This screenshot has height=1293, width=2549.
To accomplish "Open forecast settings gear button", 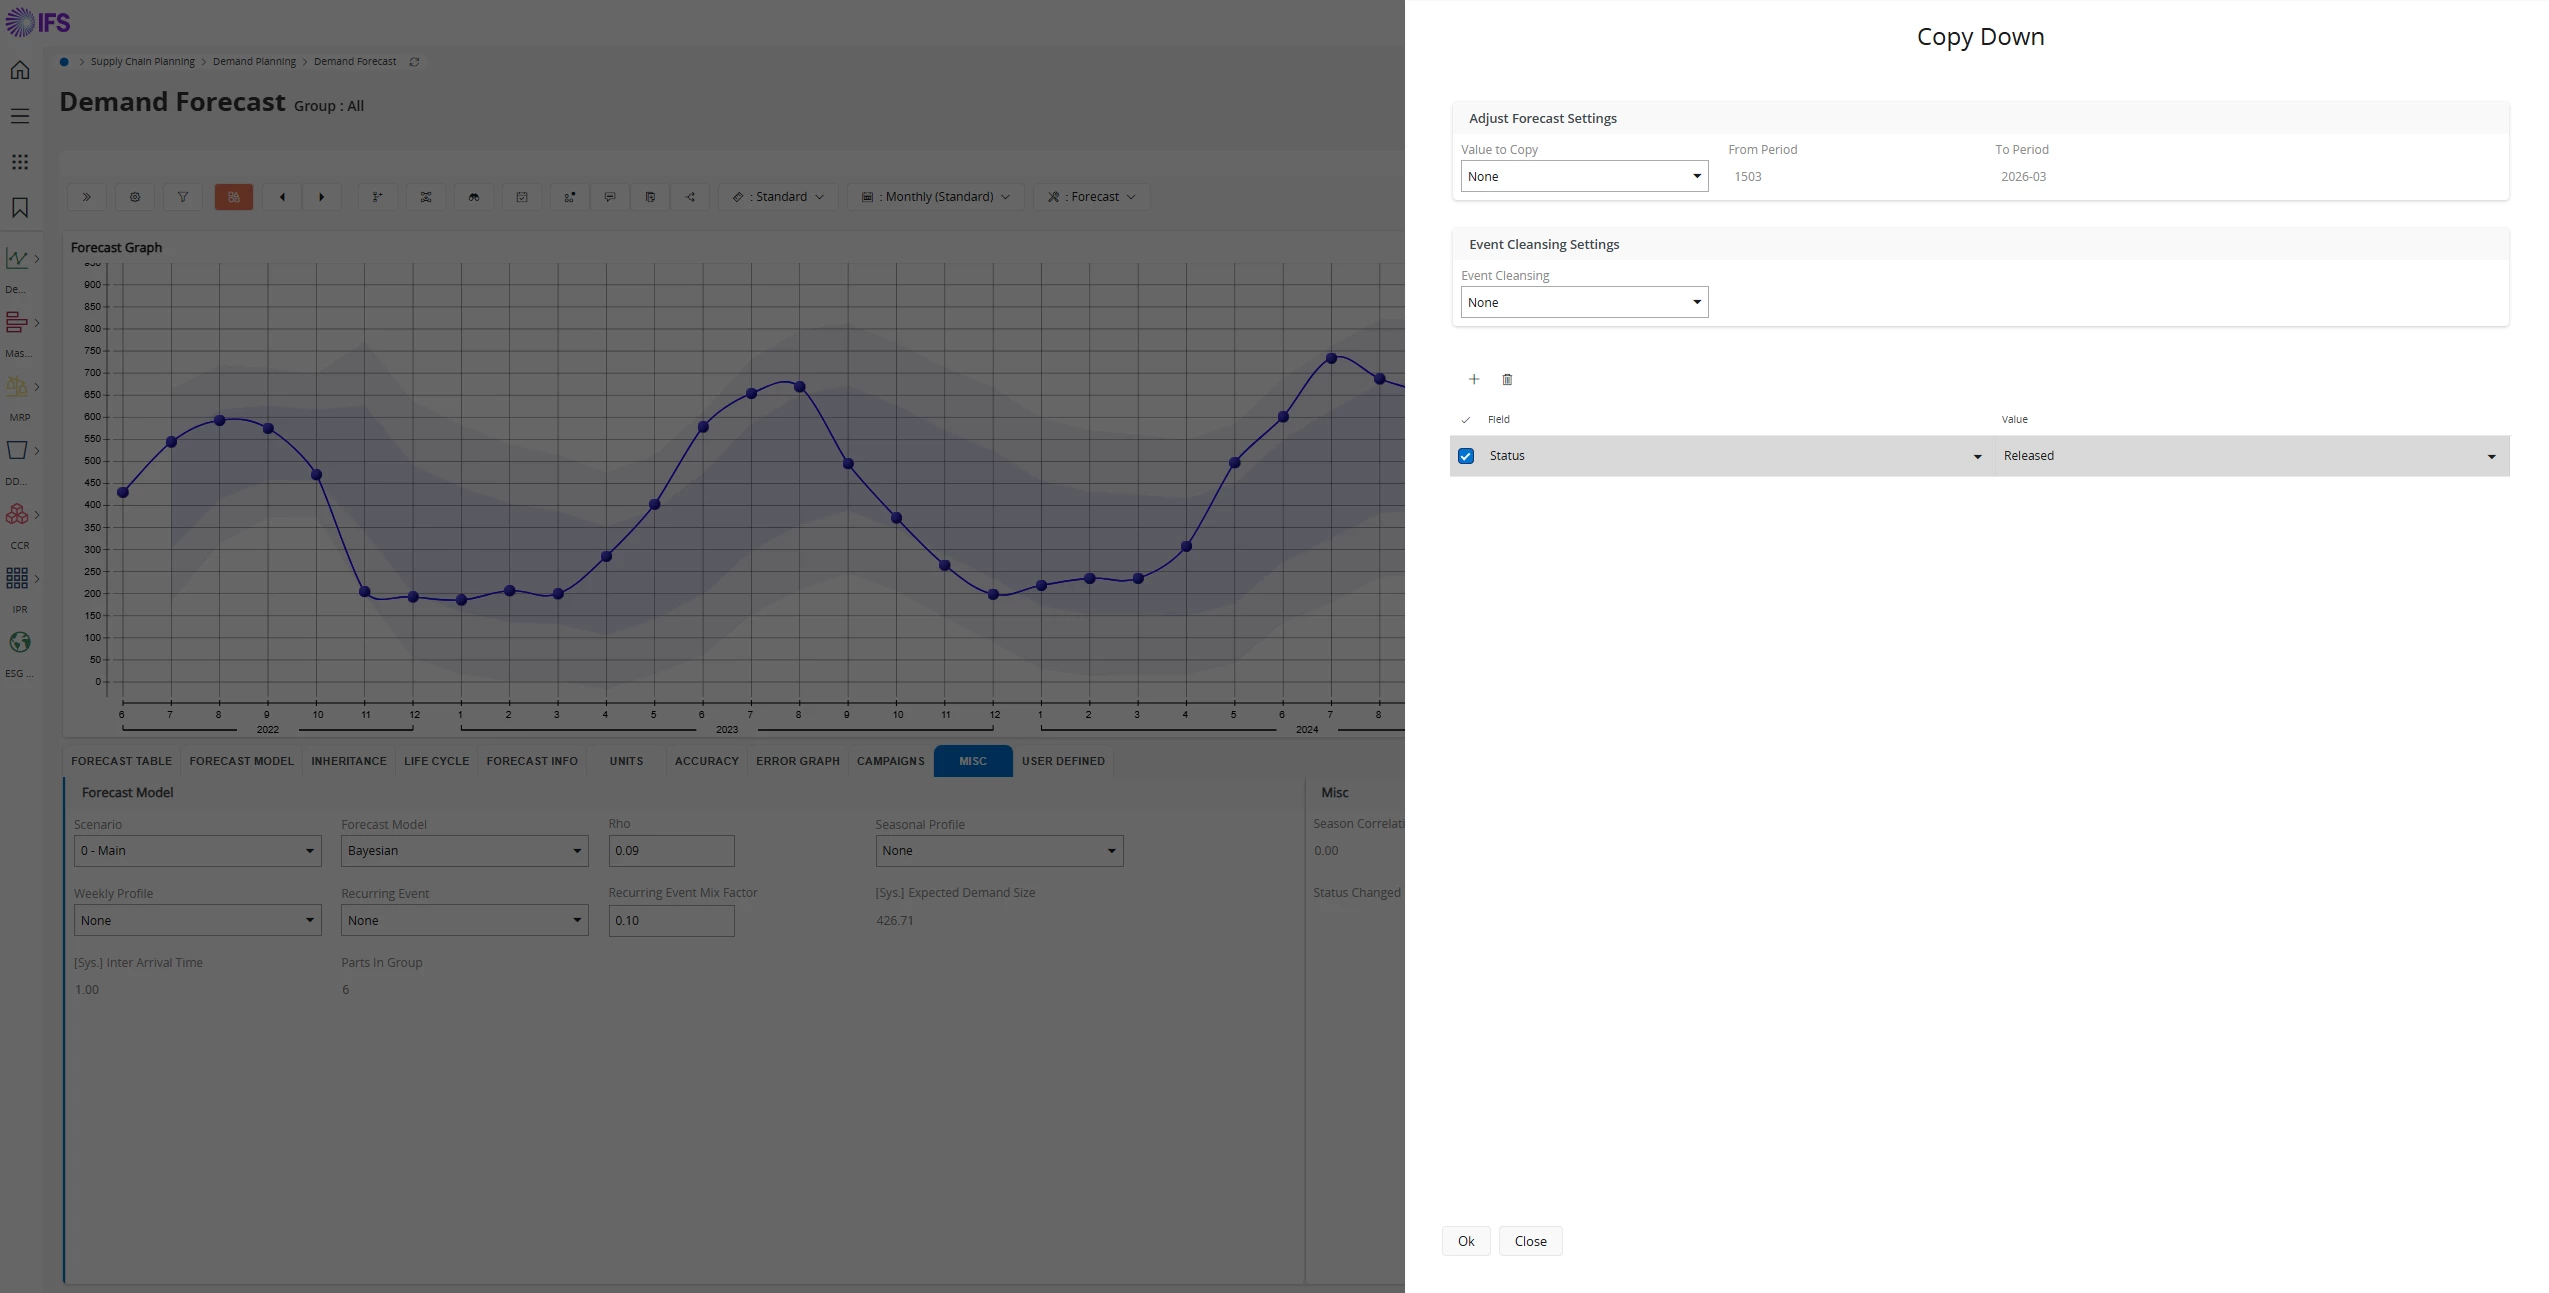I will coord(135,197).
